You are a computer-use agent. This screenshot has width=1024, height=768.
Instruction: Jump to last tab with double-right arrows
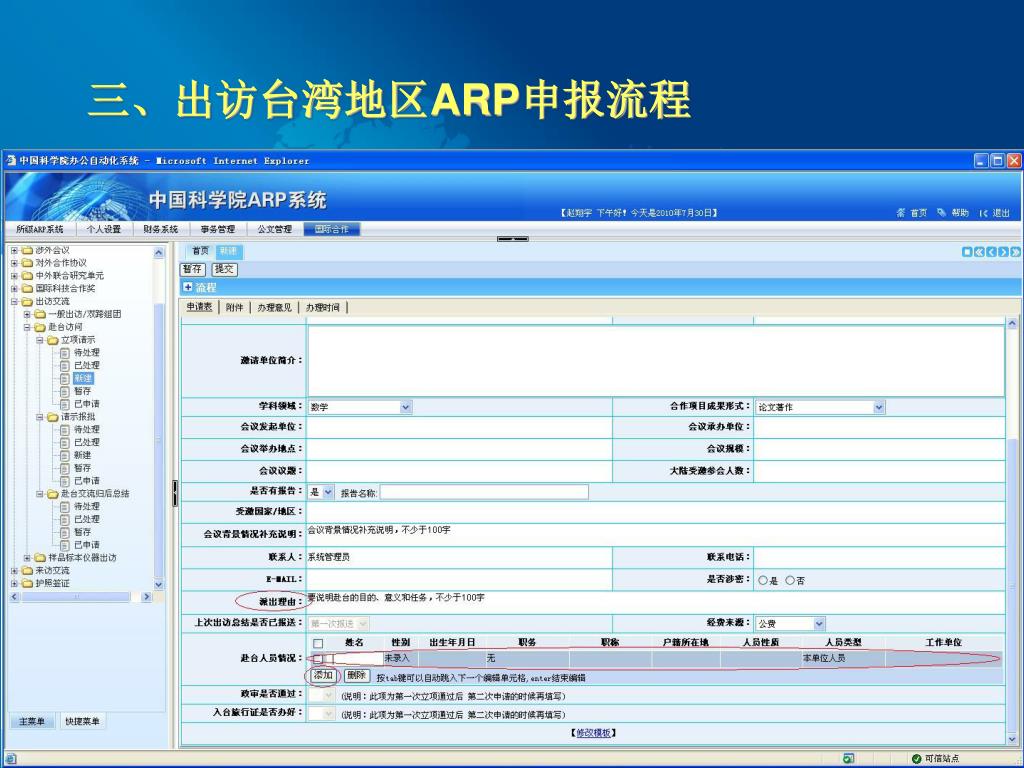coord(1016,252)
